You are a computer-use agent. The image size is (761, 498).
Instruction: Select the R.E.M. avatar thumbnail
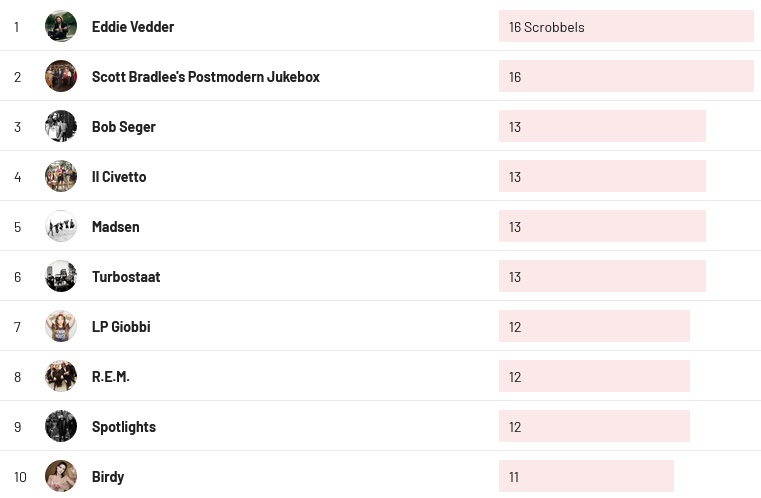[x=61, y=376]
